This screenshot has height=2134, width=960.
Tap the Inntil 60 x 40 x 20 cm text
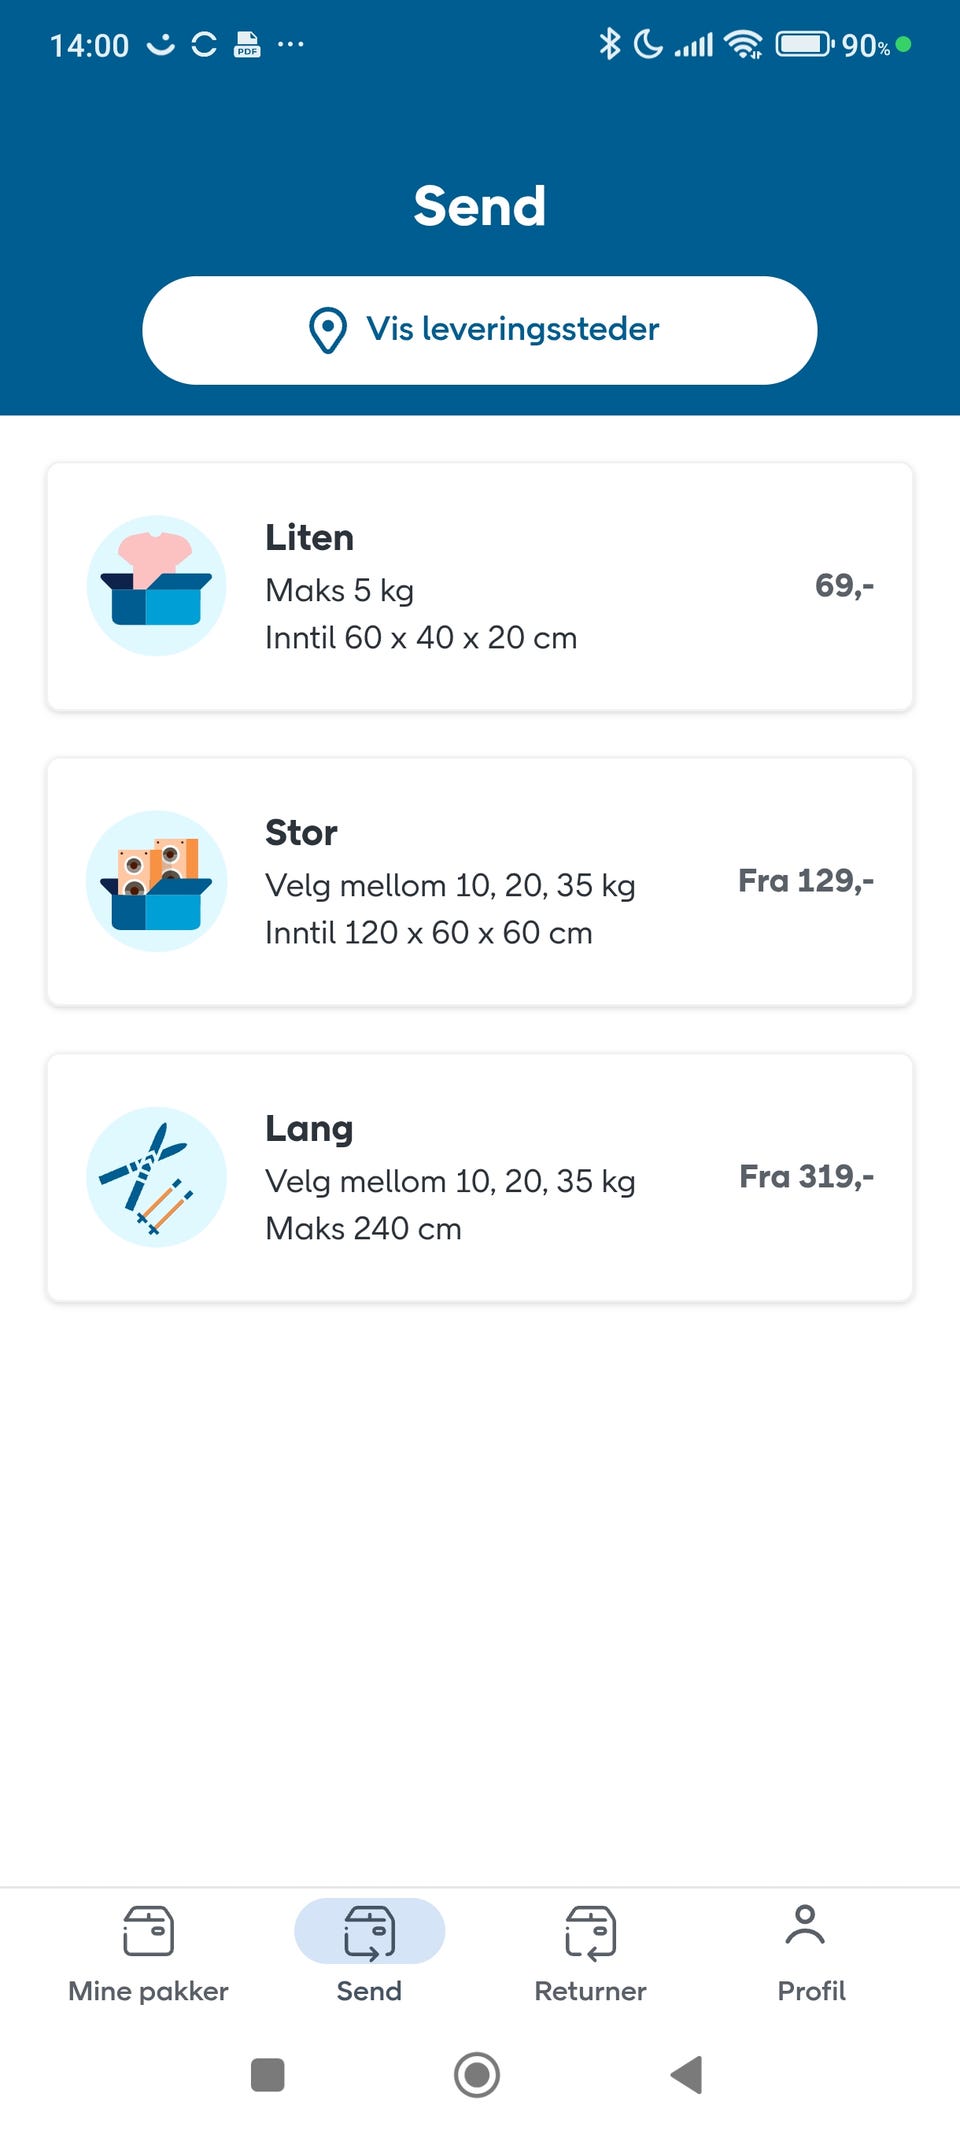point(421,638)
